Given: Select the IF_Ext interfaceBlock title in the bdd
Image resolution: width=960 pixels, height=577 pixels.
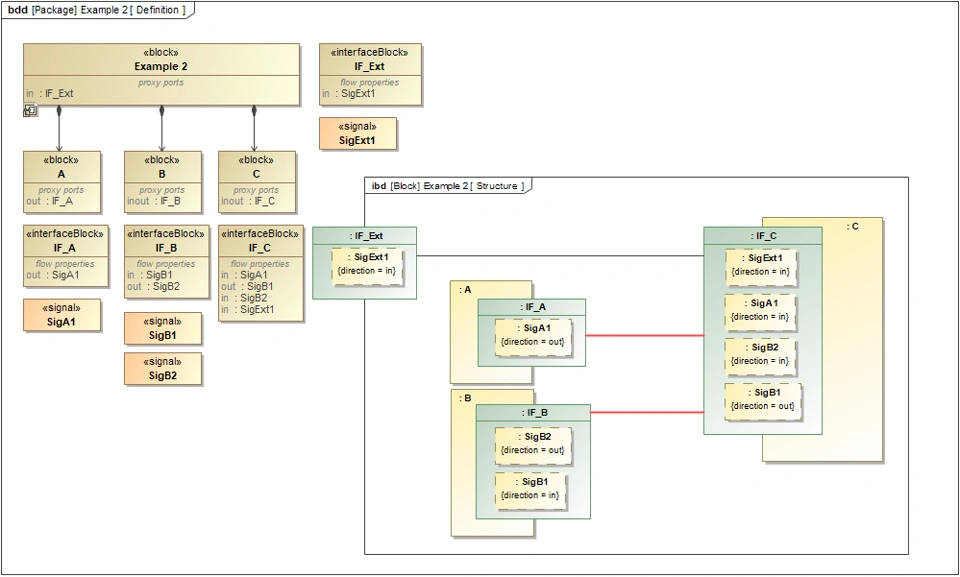Looking at the screenshot, I should 370,66.
